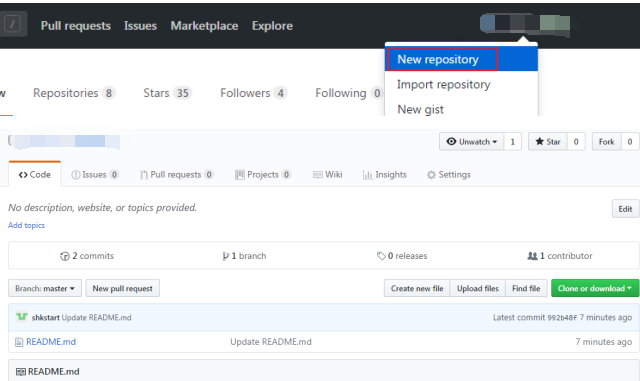The image size is (640, 381).
Task: Click New pull request button
Action: (x=122, y=288)
